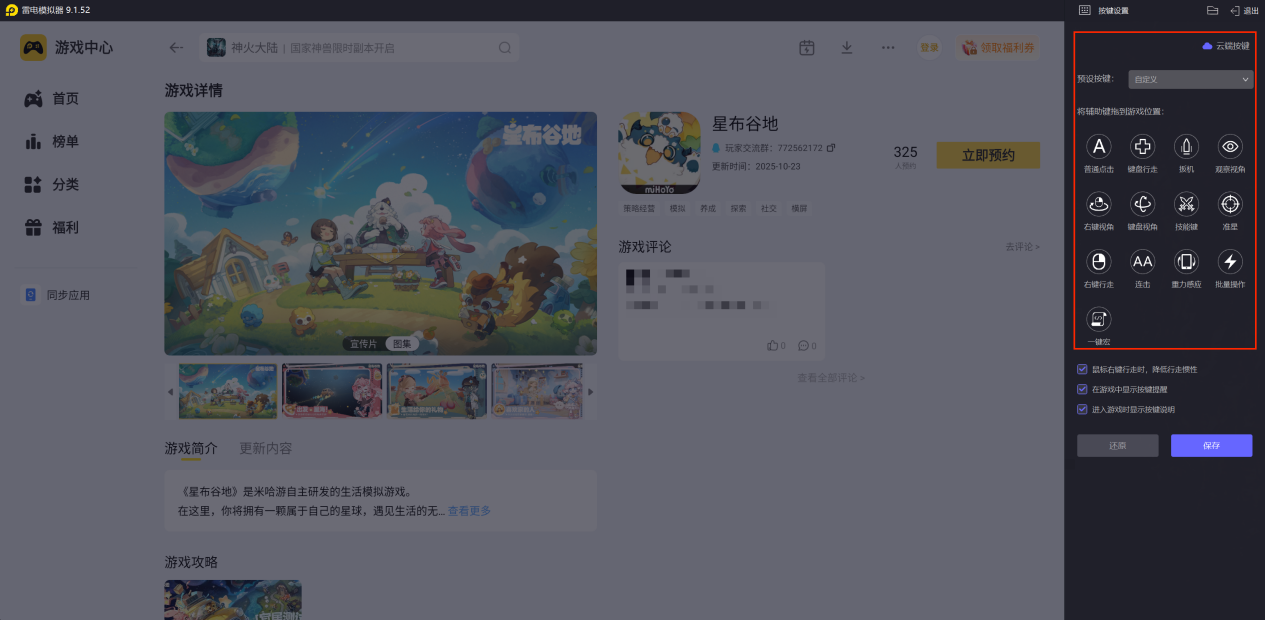
Task: Switch to 更新内容 tab
Action: pos(266,448)
